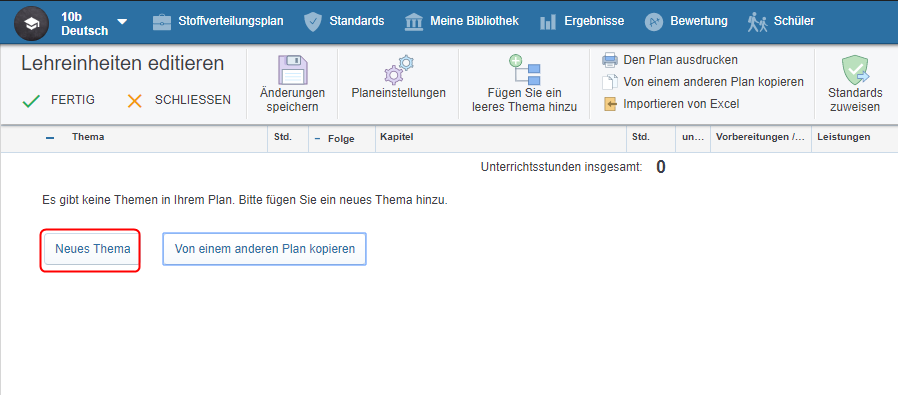Open the Standards menu item
The height and width of the screenshot is (395, 898).
coord(356,21)
